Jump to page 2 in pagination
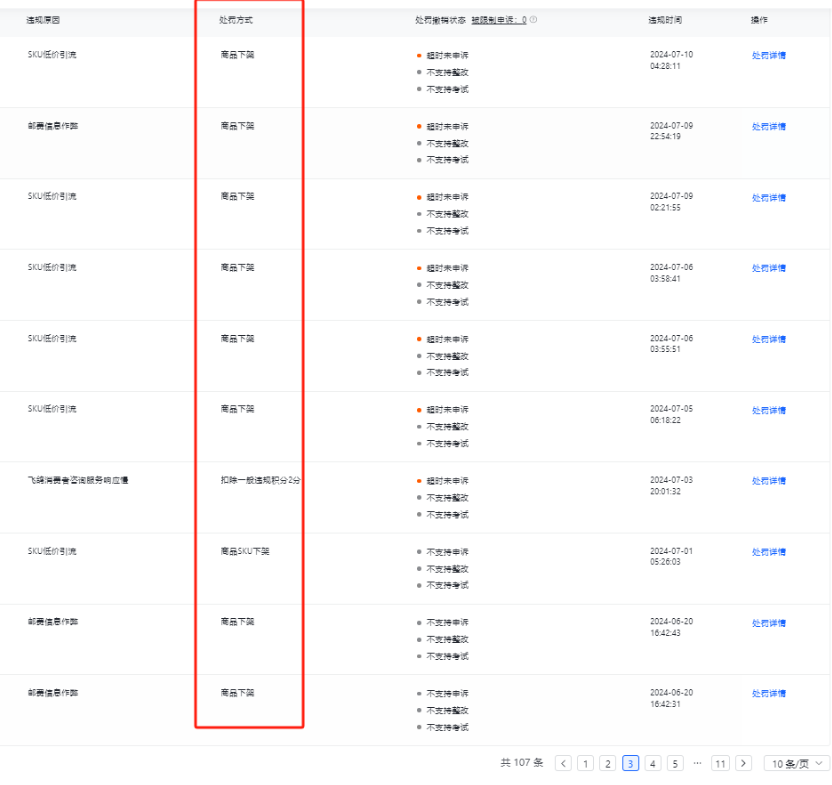 click(607, 763)
